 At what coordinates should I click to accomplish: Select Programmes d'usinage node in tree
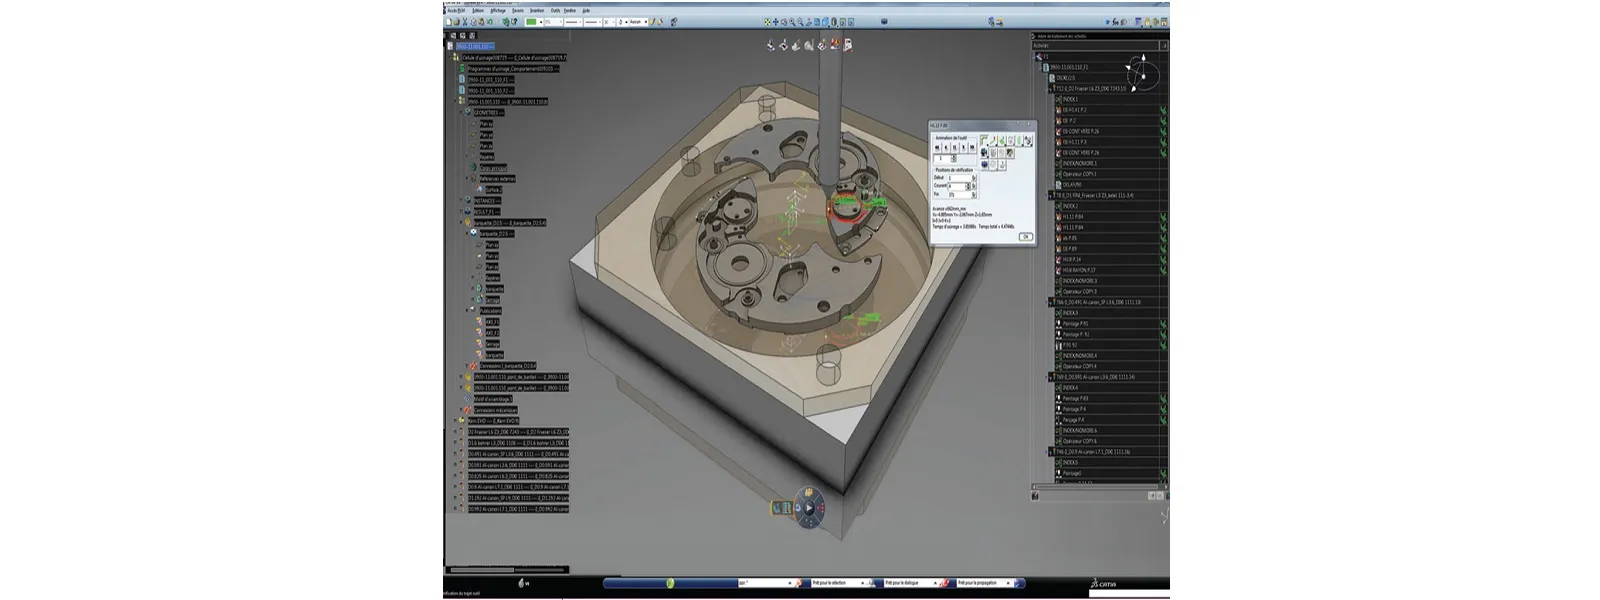coord(514,68)
